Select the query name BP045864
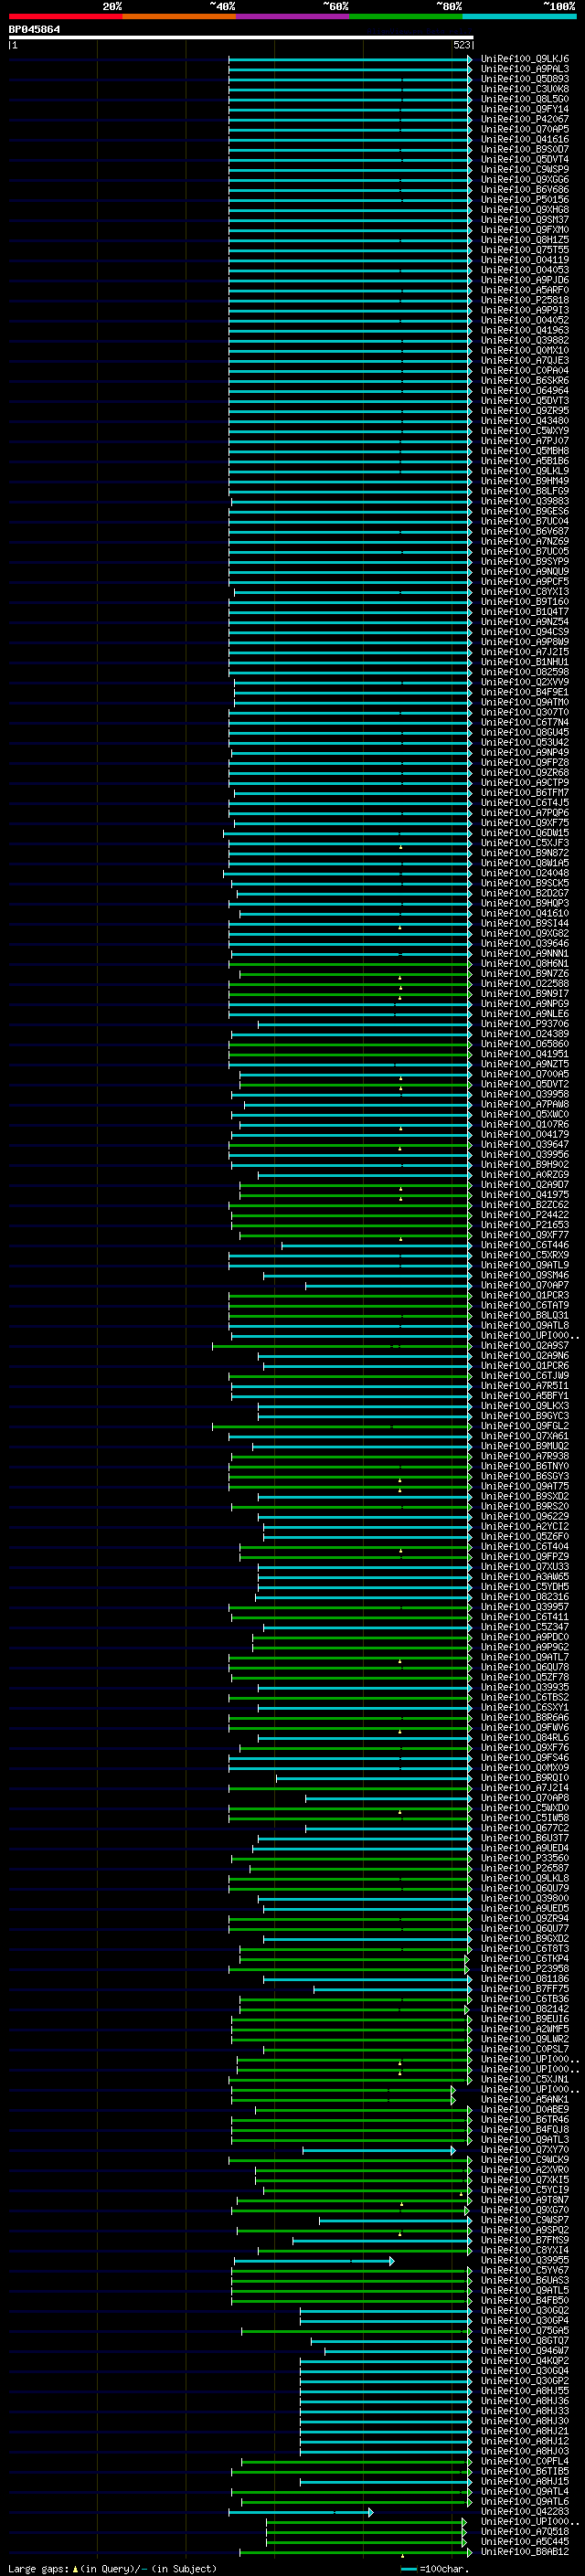585x2576 pixels. [x=34, y=29]
